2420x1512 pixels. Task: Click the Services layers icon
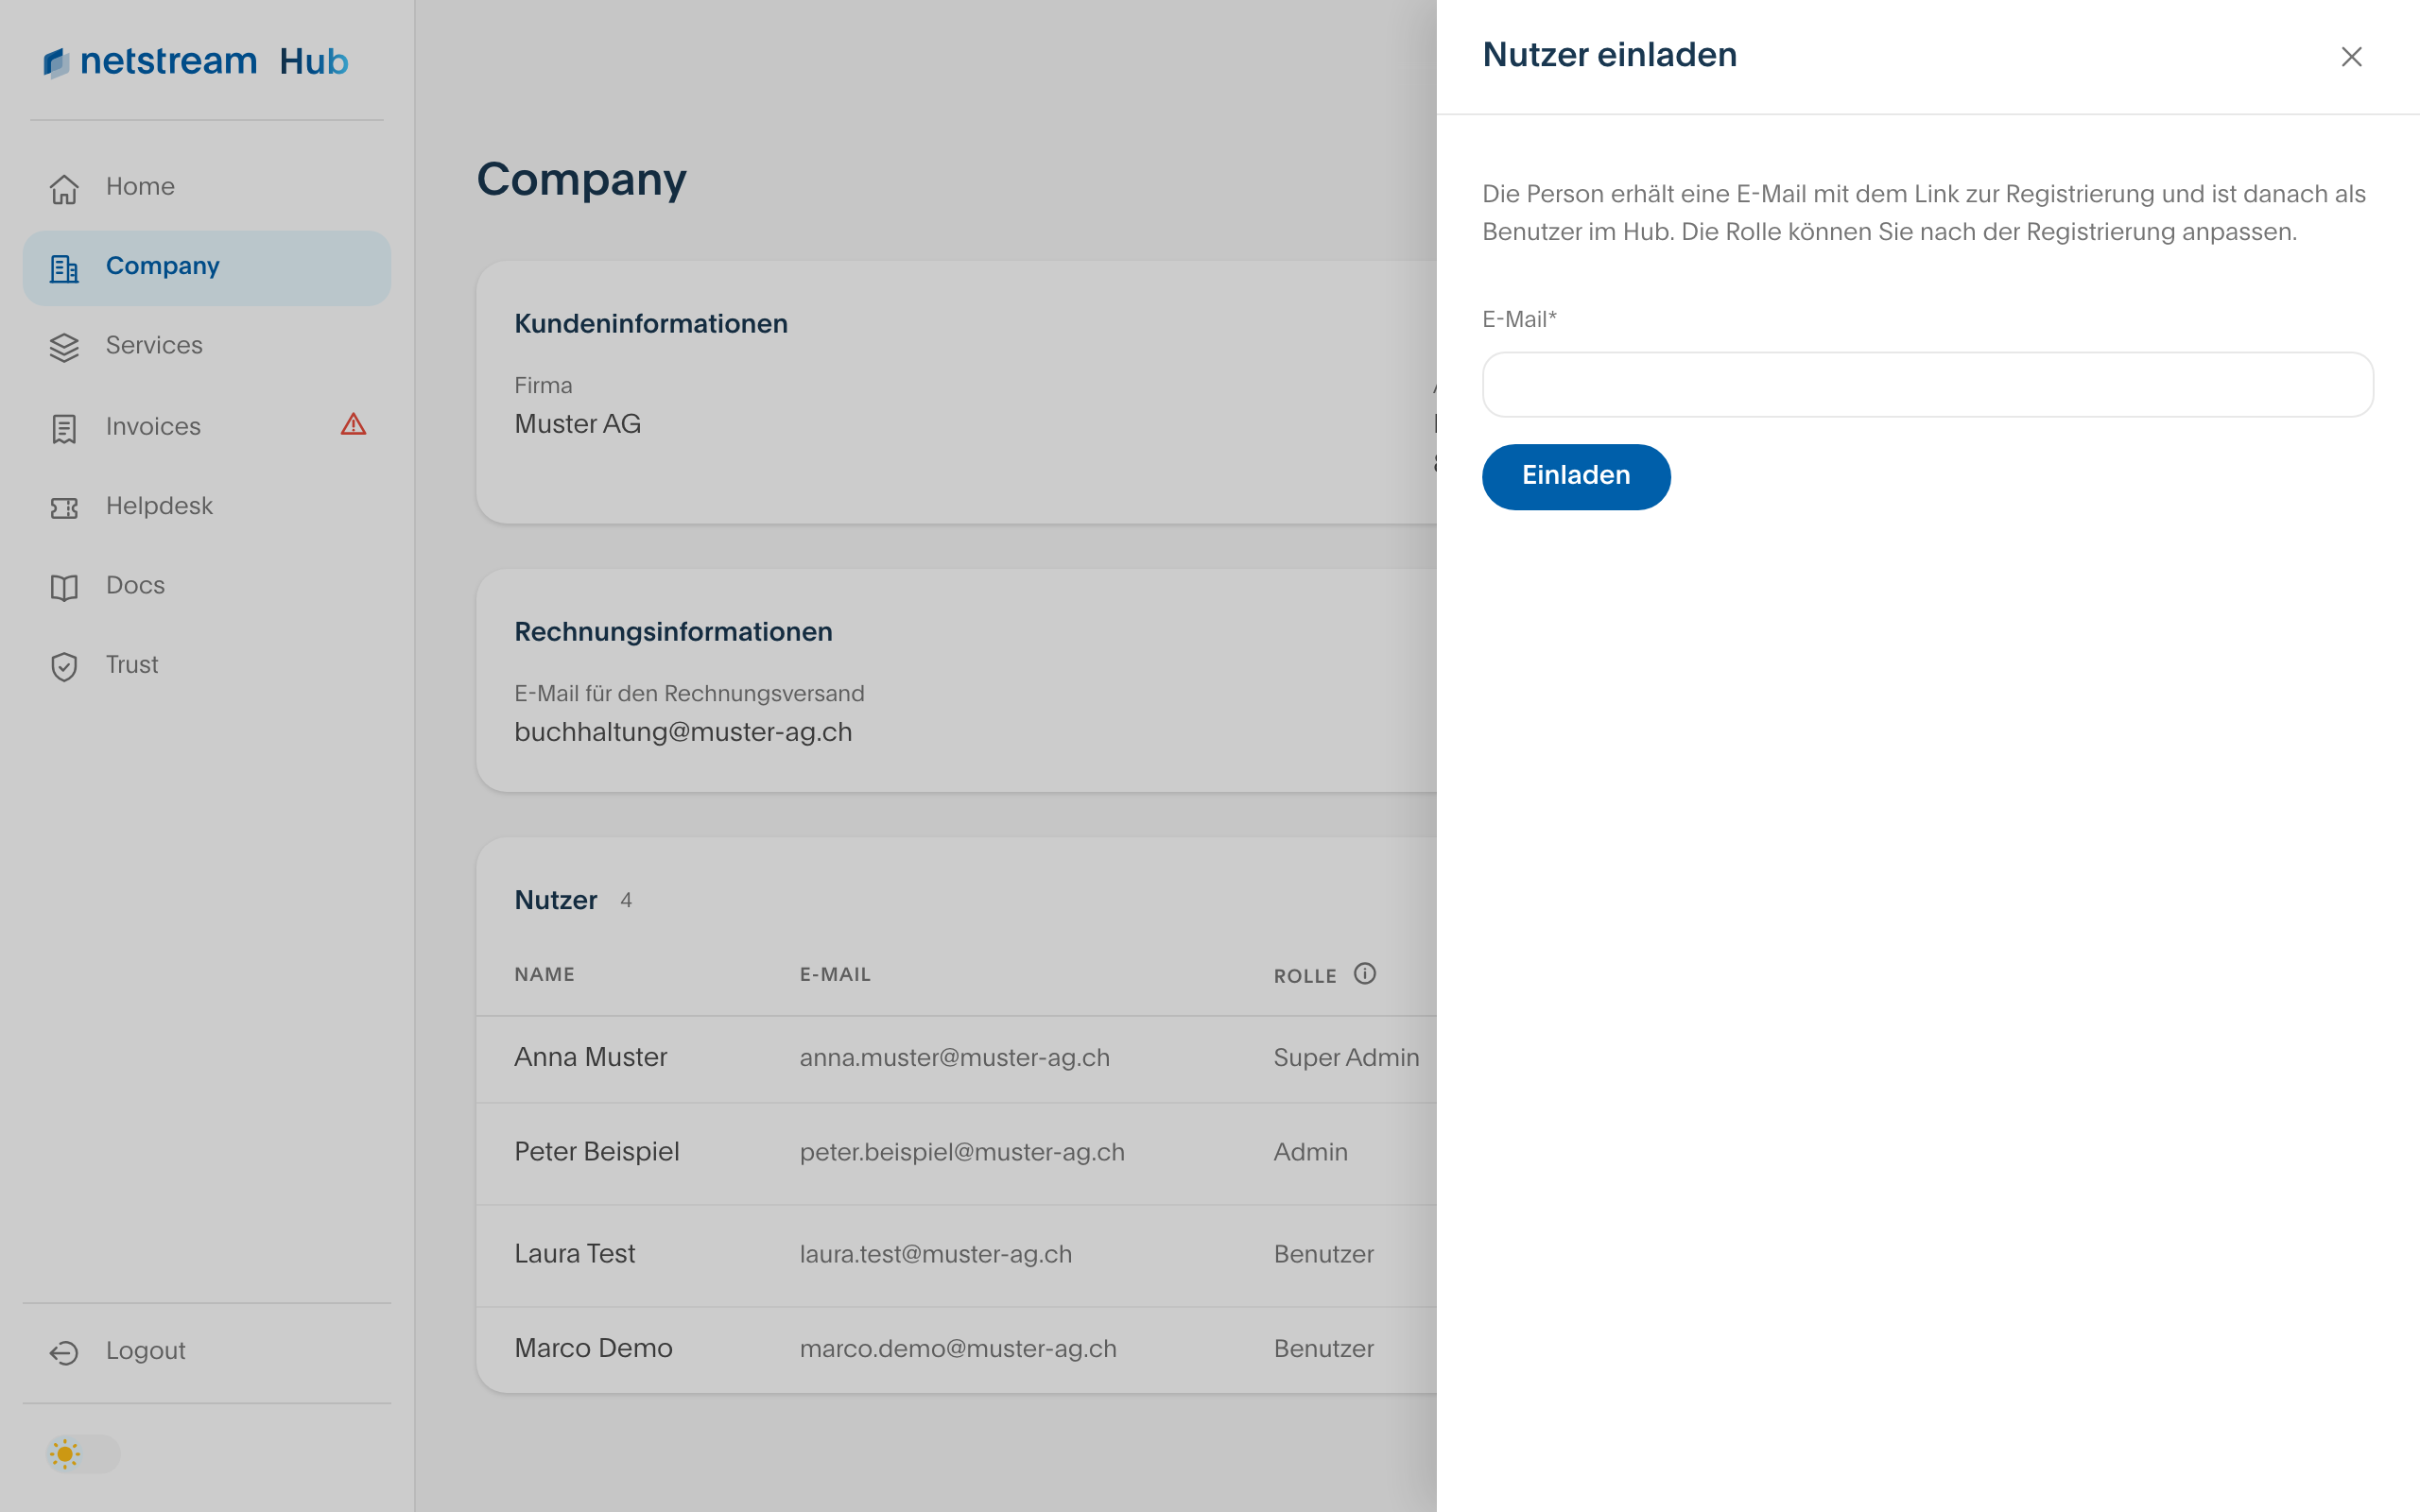click(x=64, y=347)
